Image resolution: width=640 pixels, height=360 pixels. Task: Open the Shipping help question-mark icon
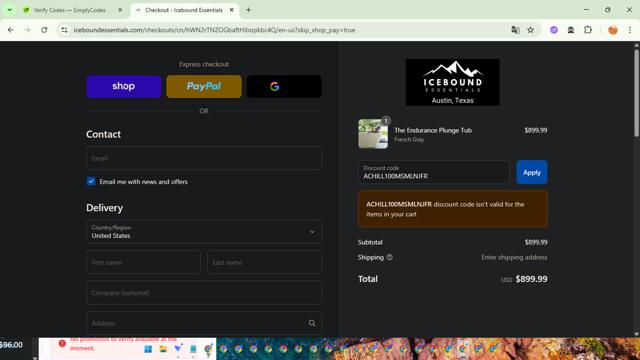click(389, 257)
